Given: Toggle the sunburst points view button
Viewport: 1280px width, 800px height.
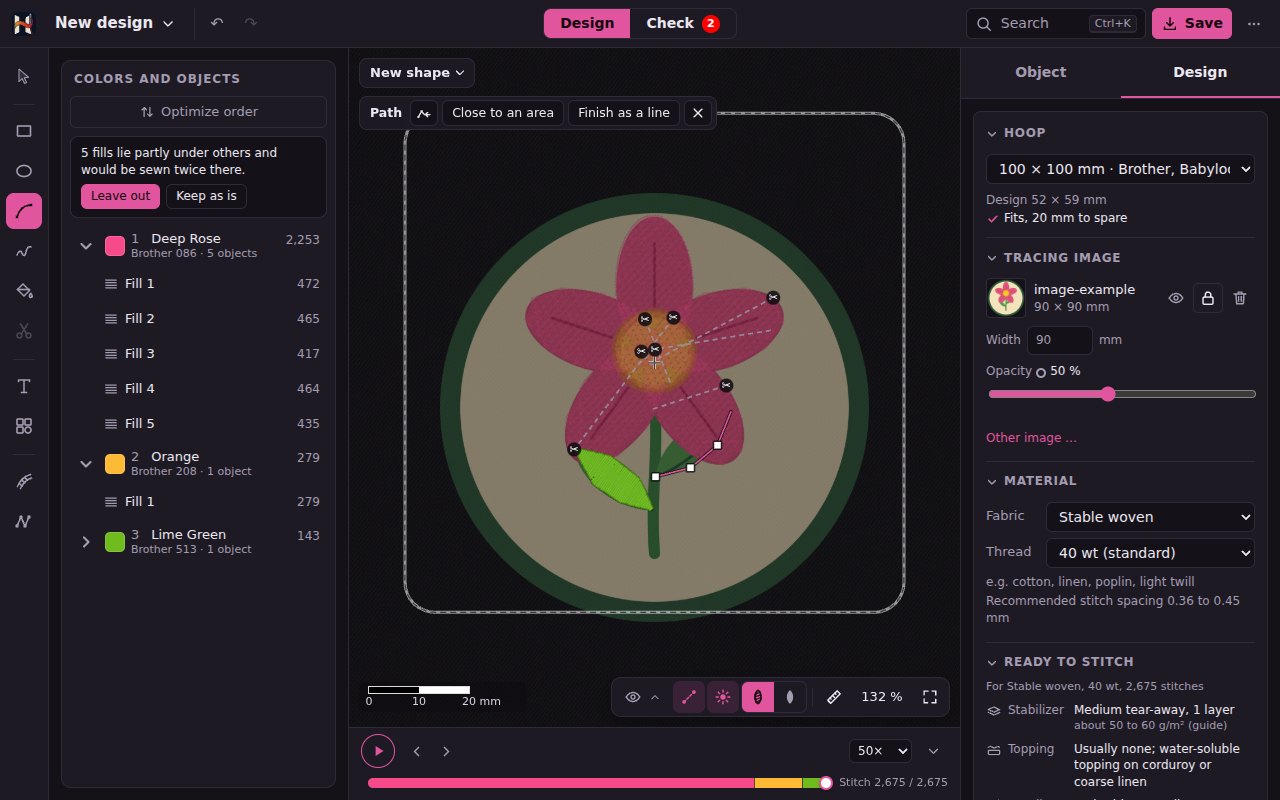Looking at the screenshot, I should (x=723, y=697).
